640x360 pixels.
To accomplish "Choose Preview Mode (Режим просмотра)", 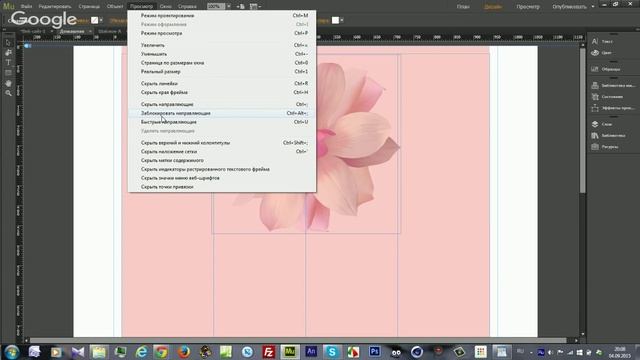I will 222,33.
